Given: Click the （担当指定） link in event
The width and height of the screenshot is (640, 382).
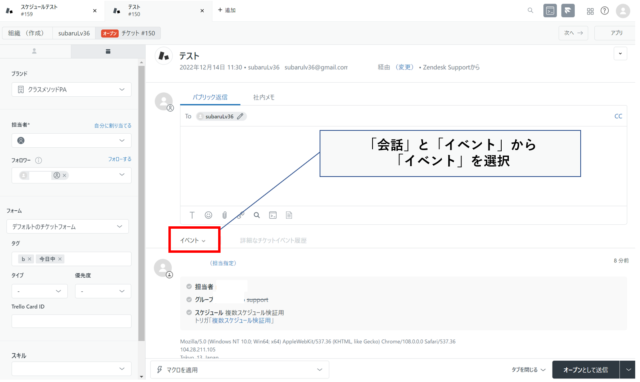Looking at the screenshot, I should click(x=223, y=263).
